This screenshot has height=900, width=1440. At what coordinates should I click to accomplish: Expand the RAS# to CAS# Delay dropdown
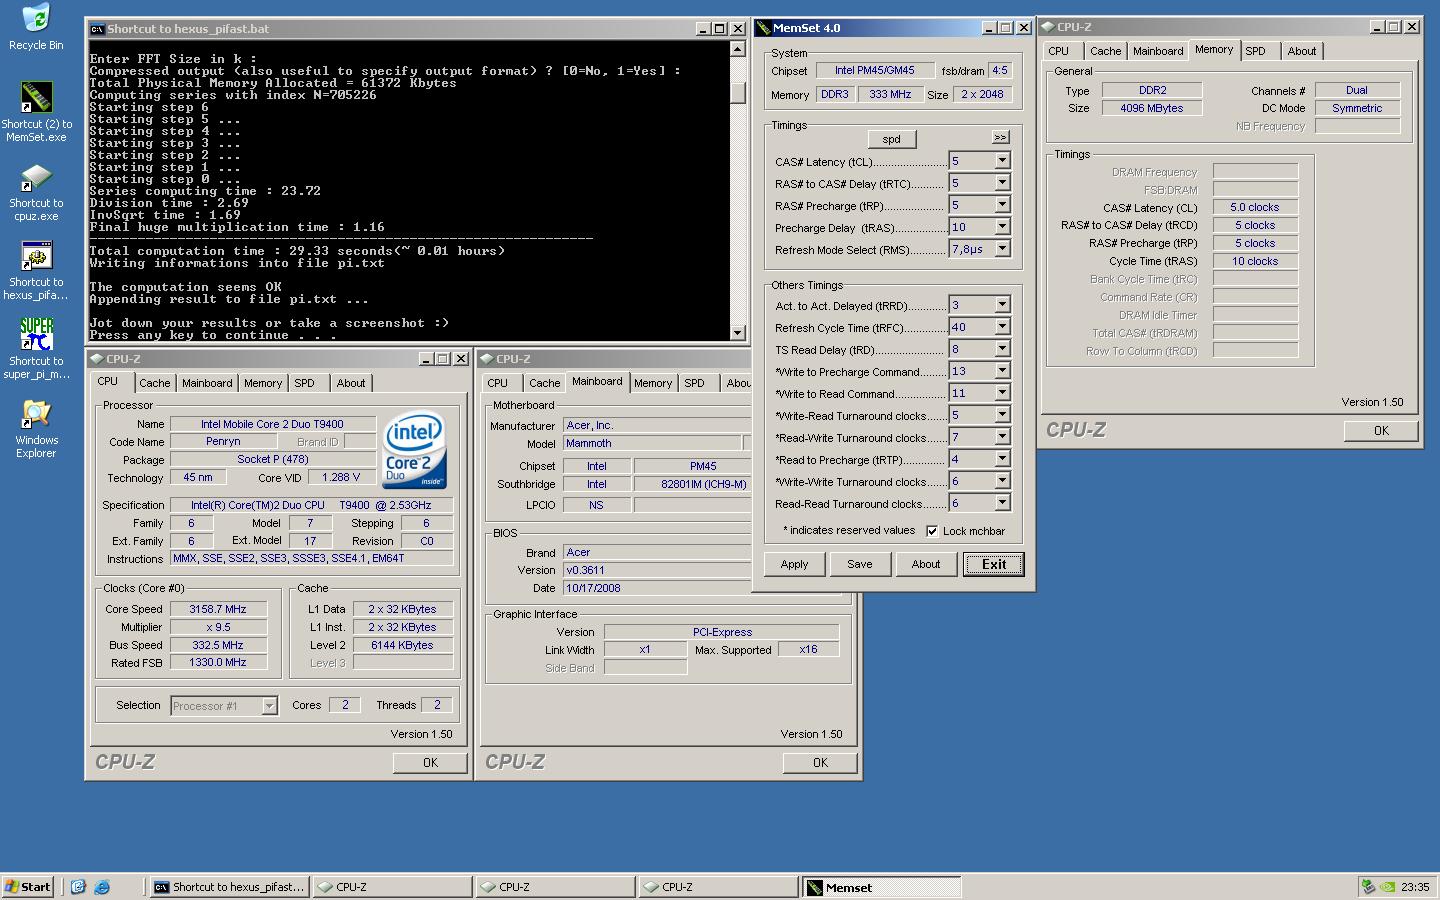(x=1001, y=183)
